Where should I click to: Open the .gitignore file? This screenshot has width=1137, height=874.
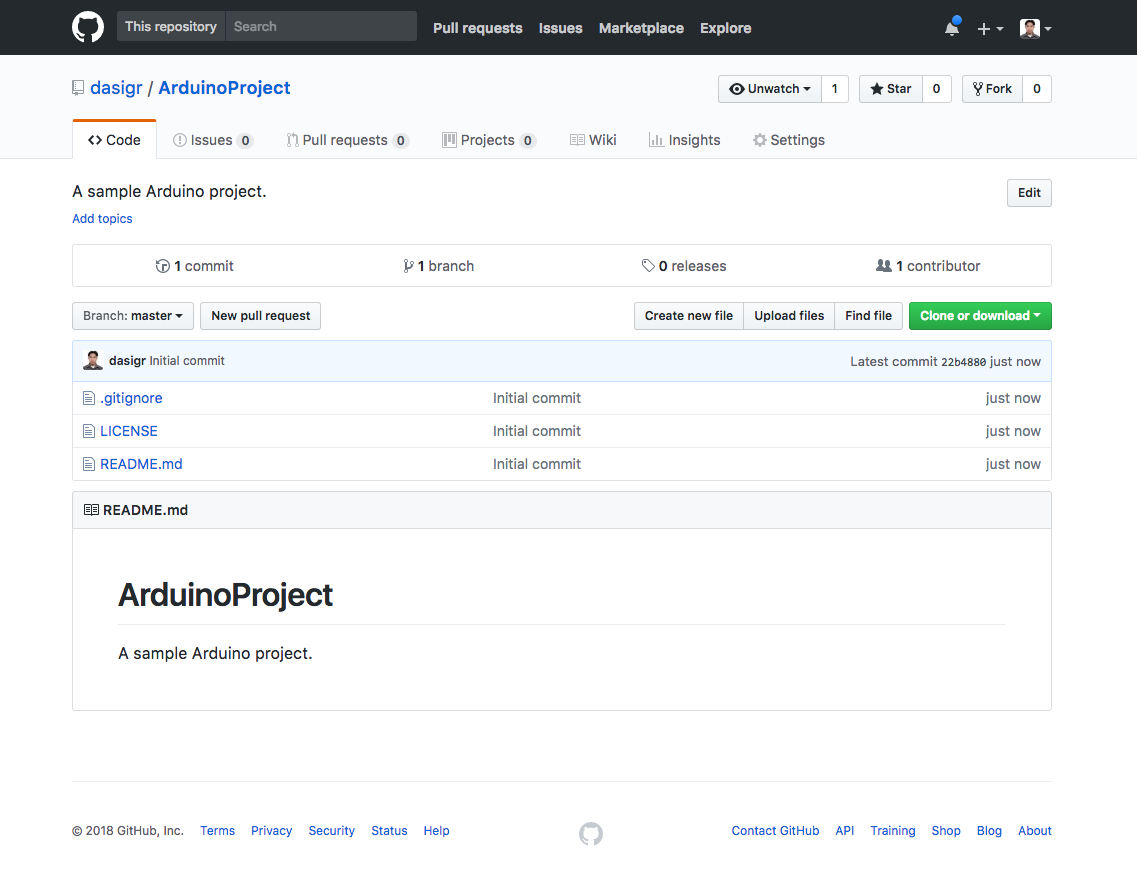coord(131,398)
